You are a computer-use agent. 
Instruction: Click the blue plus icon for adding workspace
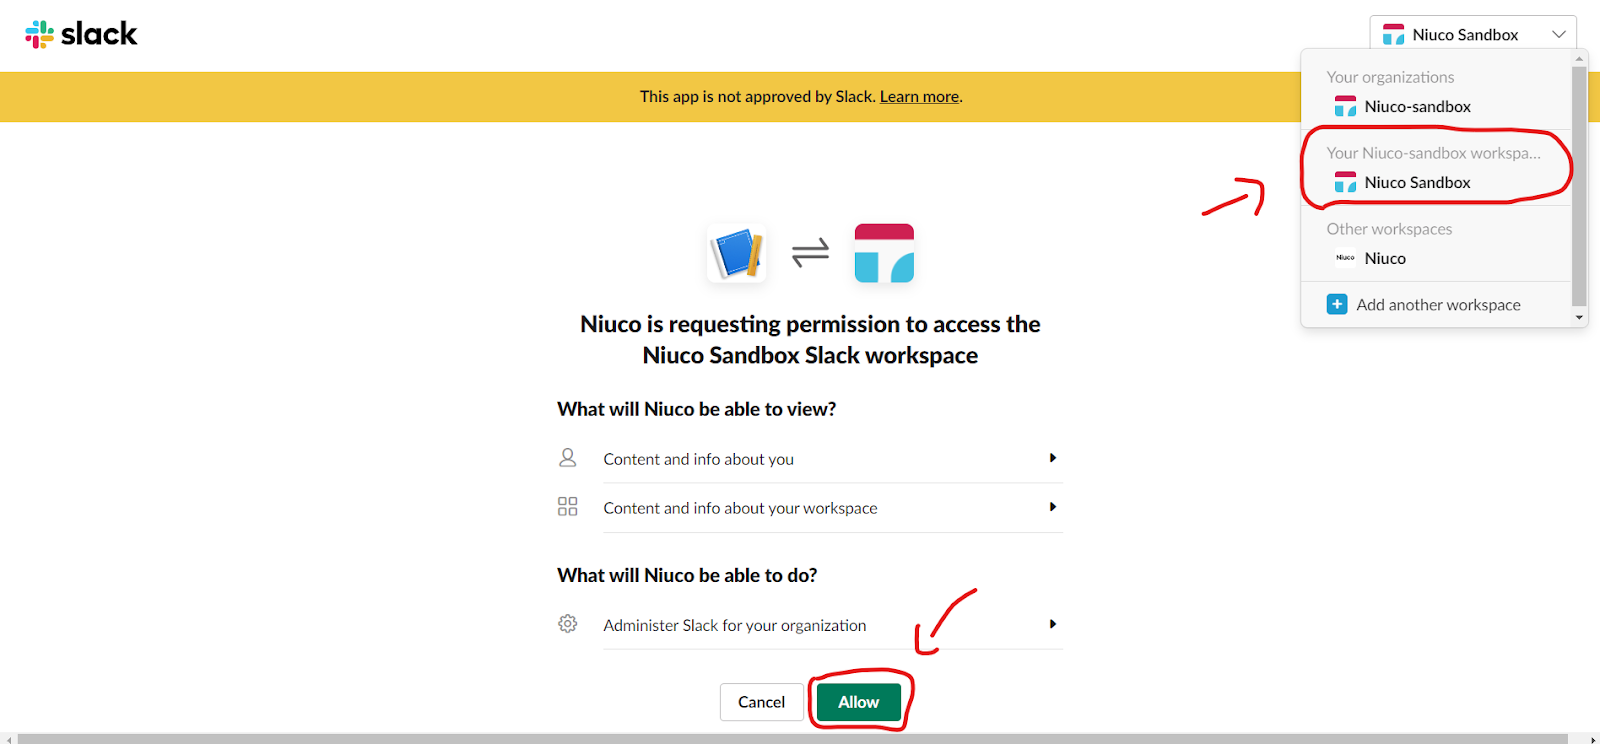(1337, 304)
